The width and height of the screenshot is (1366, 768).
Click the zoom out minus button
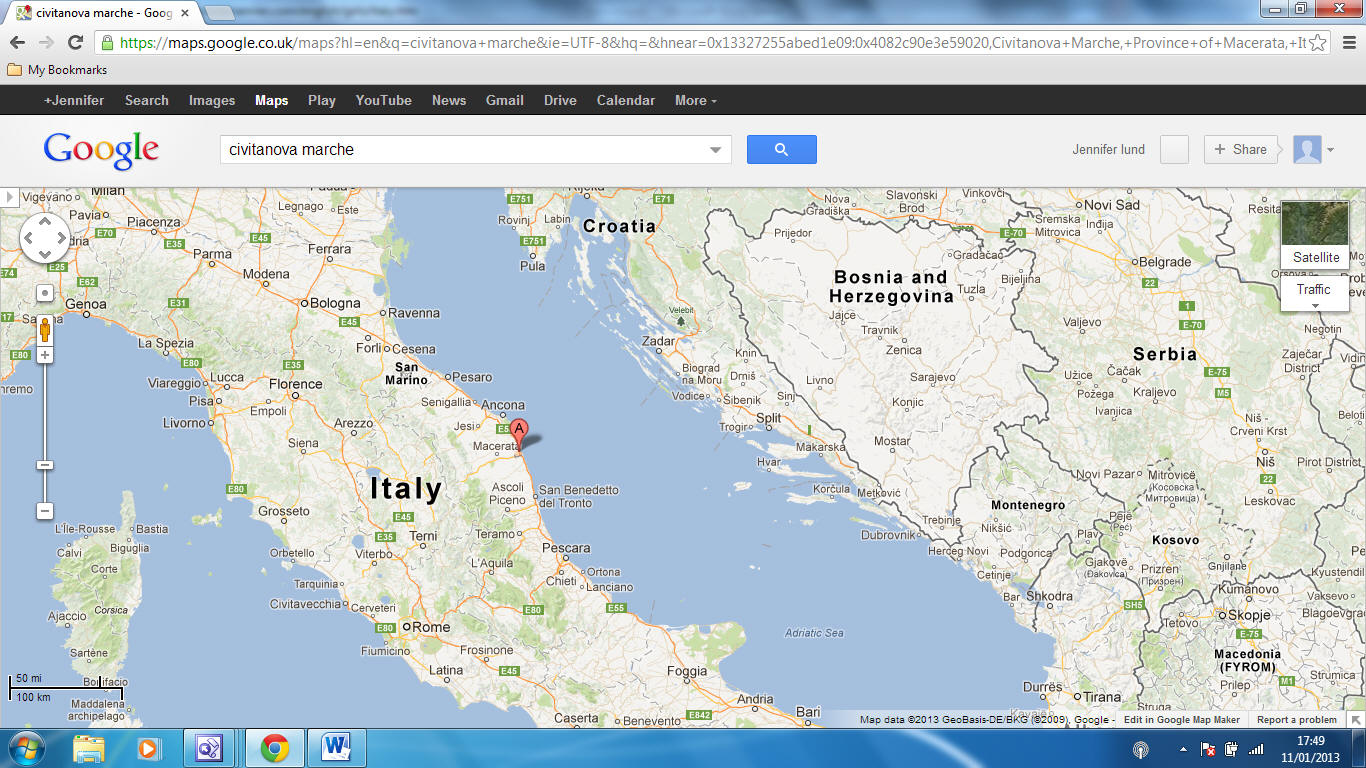[45, 511]
